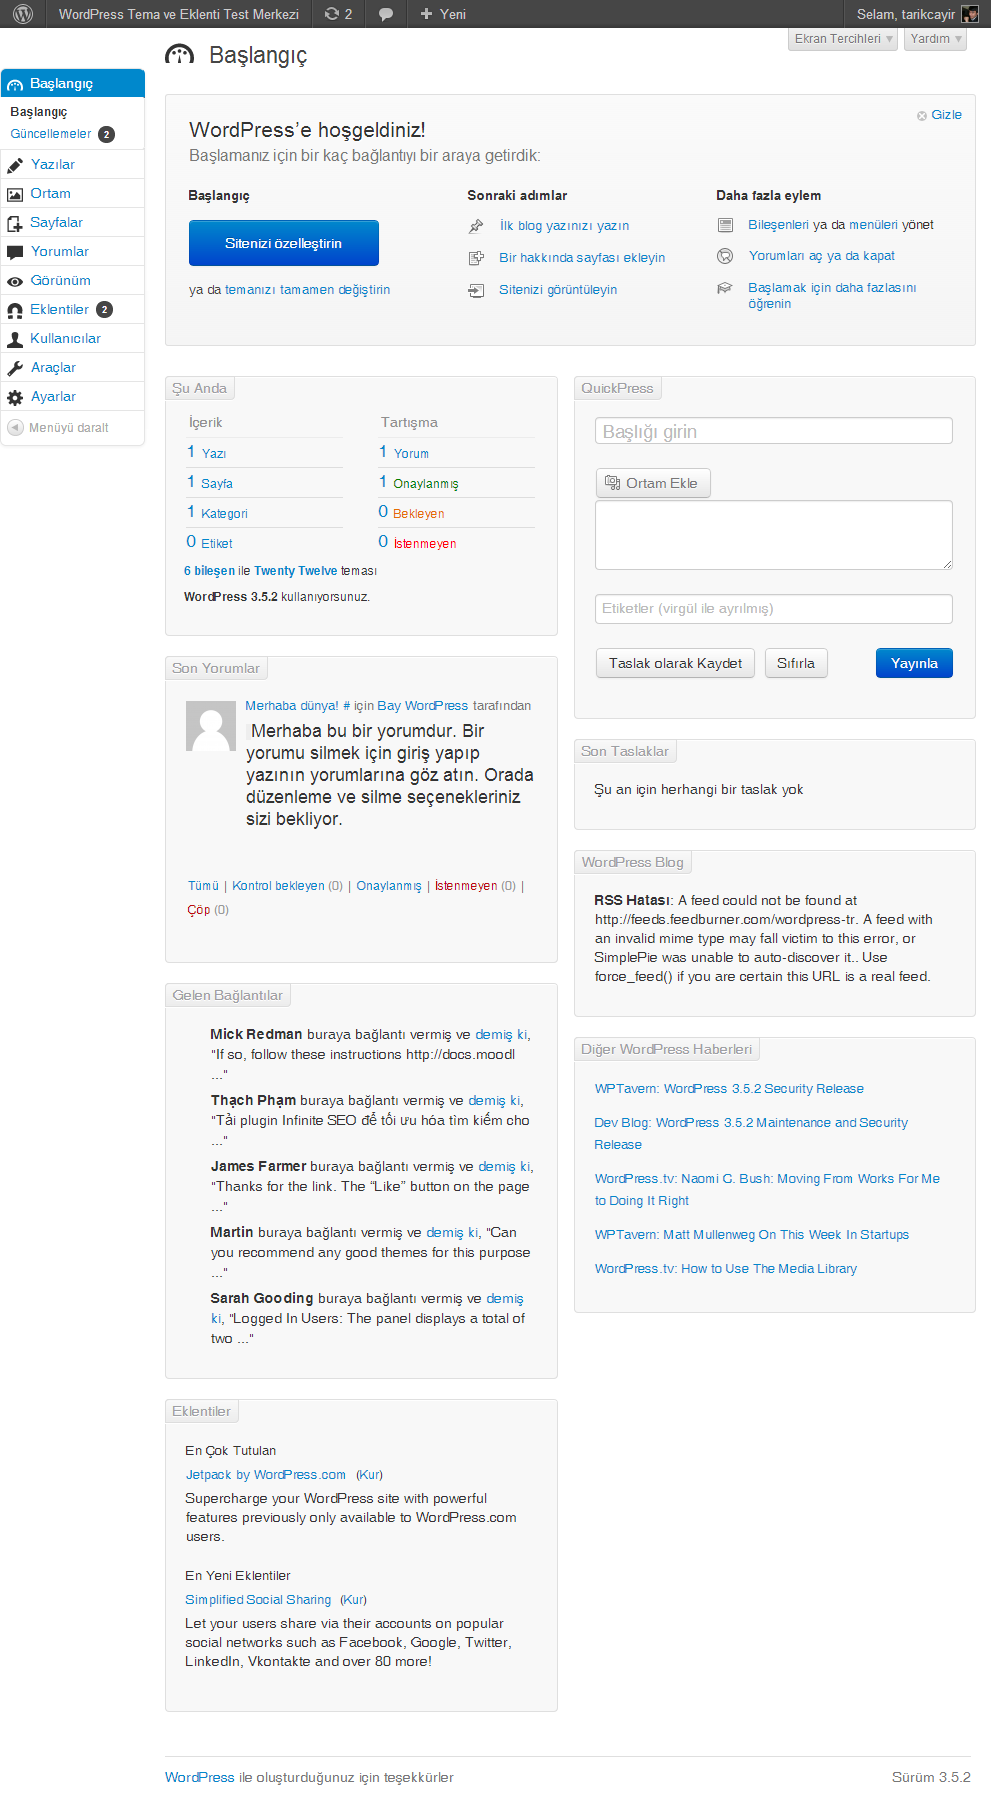
Task: Click the Yayınla publish button
Action: (914, 663)
